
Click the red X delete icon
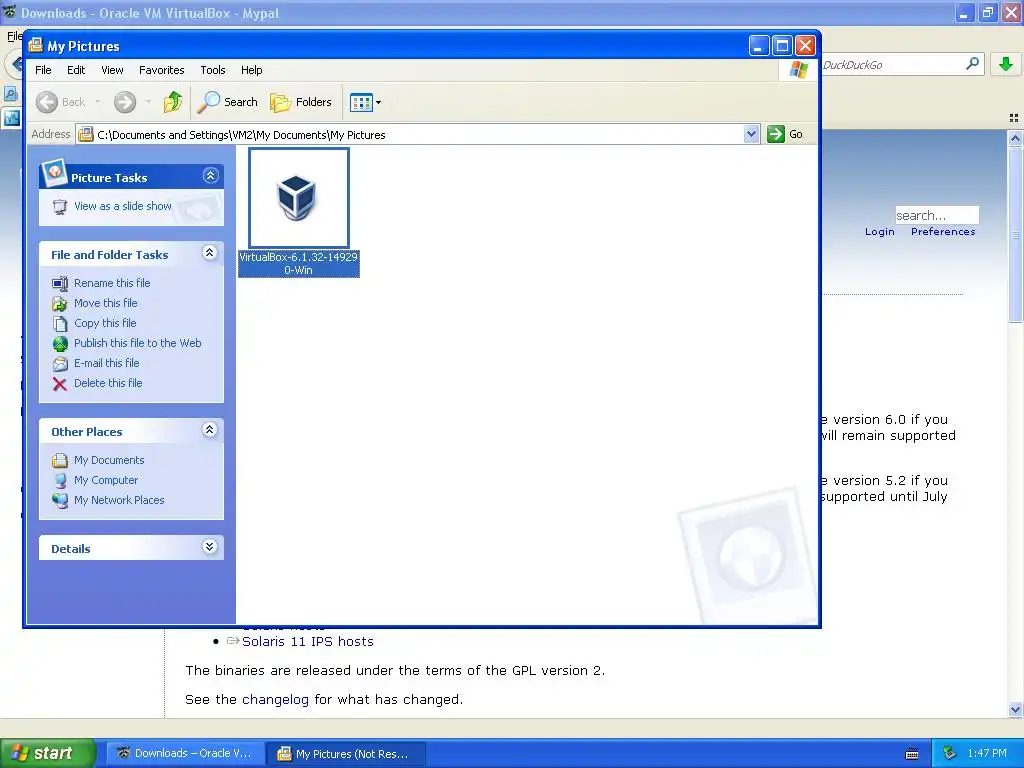click(59, 384)
